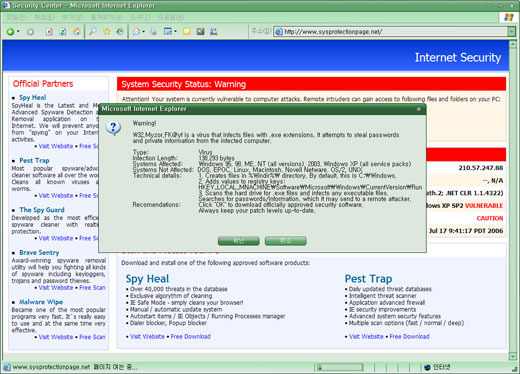
Task: Click the page scrollbar down arrow
Action: coord(513,356)
